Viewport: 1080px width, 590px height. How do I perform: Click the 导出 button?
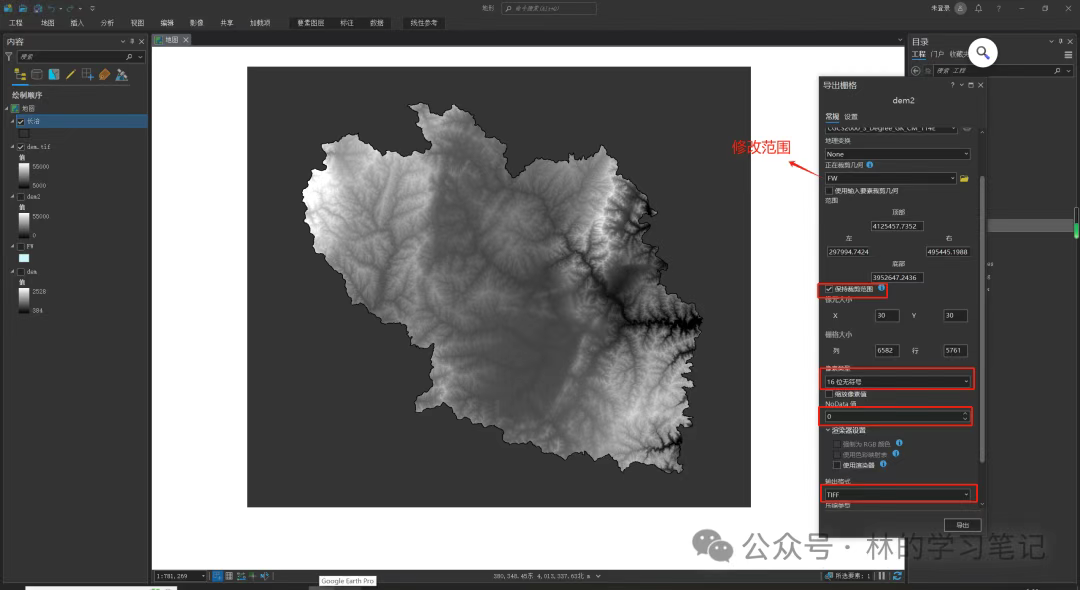pyautogui.click(x=962, y=525)
